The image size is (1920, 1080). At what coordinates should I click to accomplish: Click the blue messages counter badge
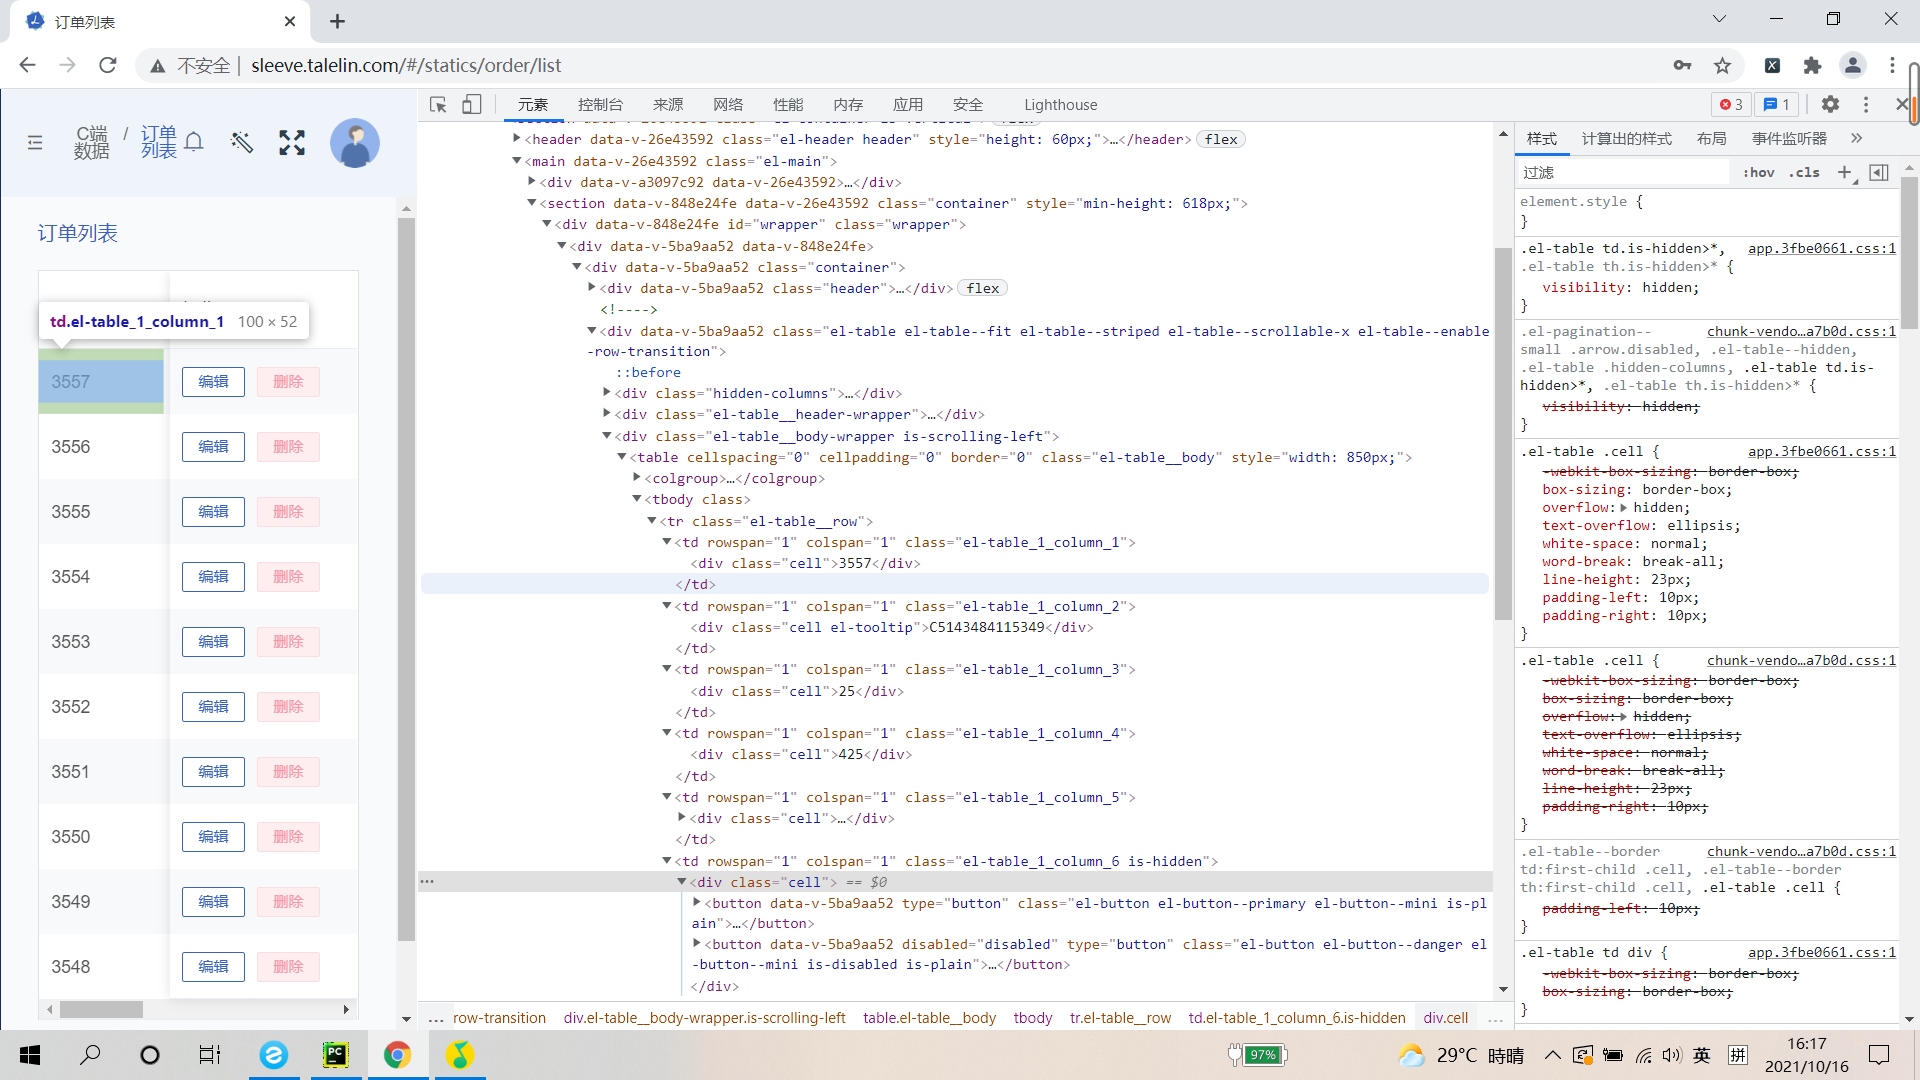[x=1777, y=104]
